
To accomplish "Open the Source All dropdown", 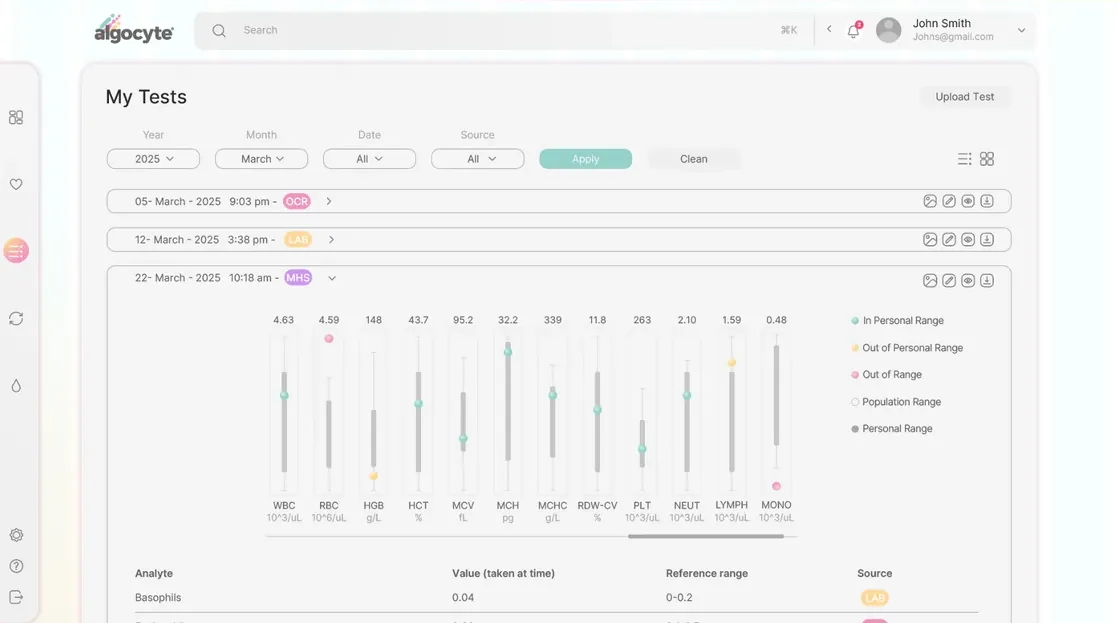I will tap(478, 159).
